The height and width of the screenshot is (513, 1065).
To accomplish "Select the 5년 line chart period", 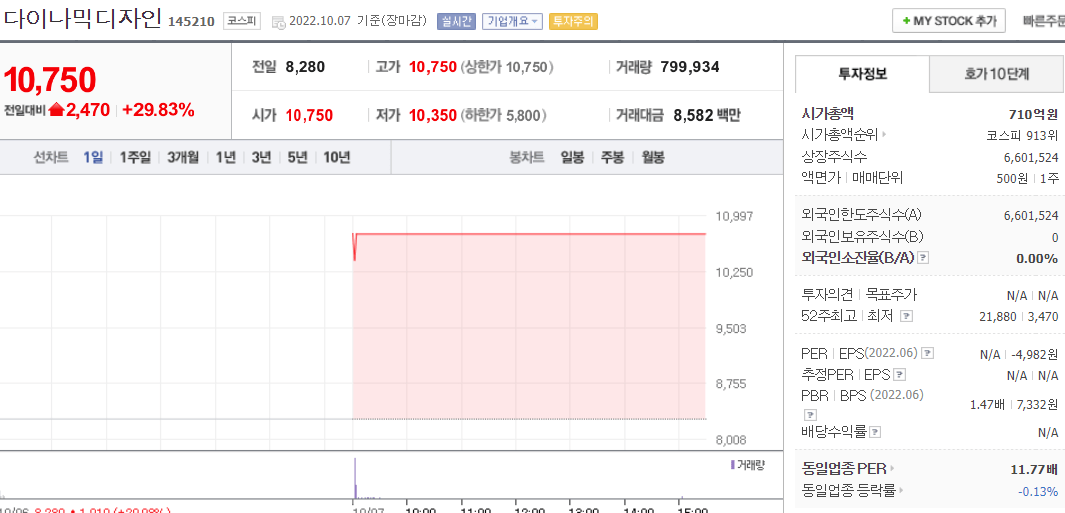I will point(297,158).
